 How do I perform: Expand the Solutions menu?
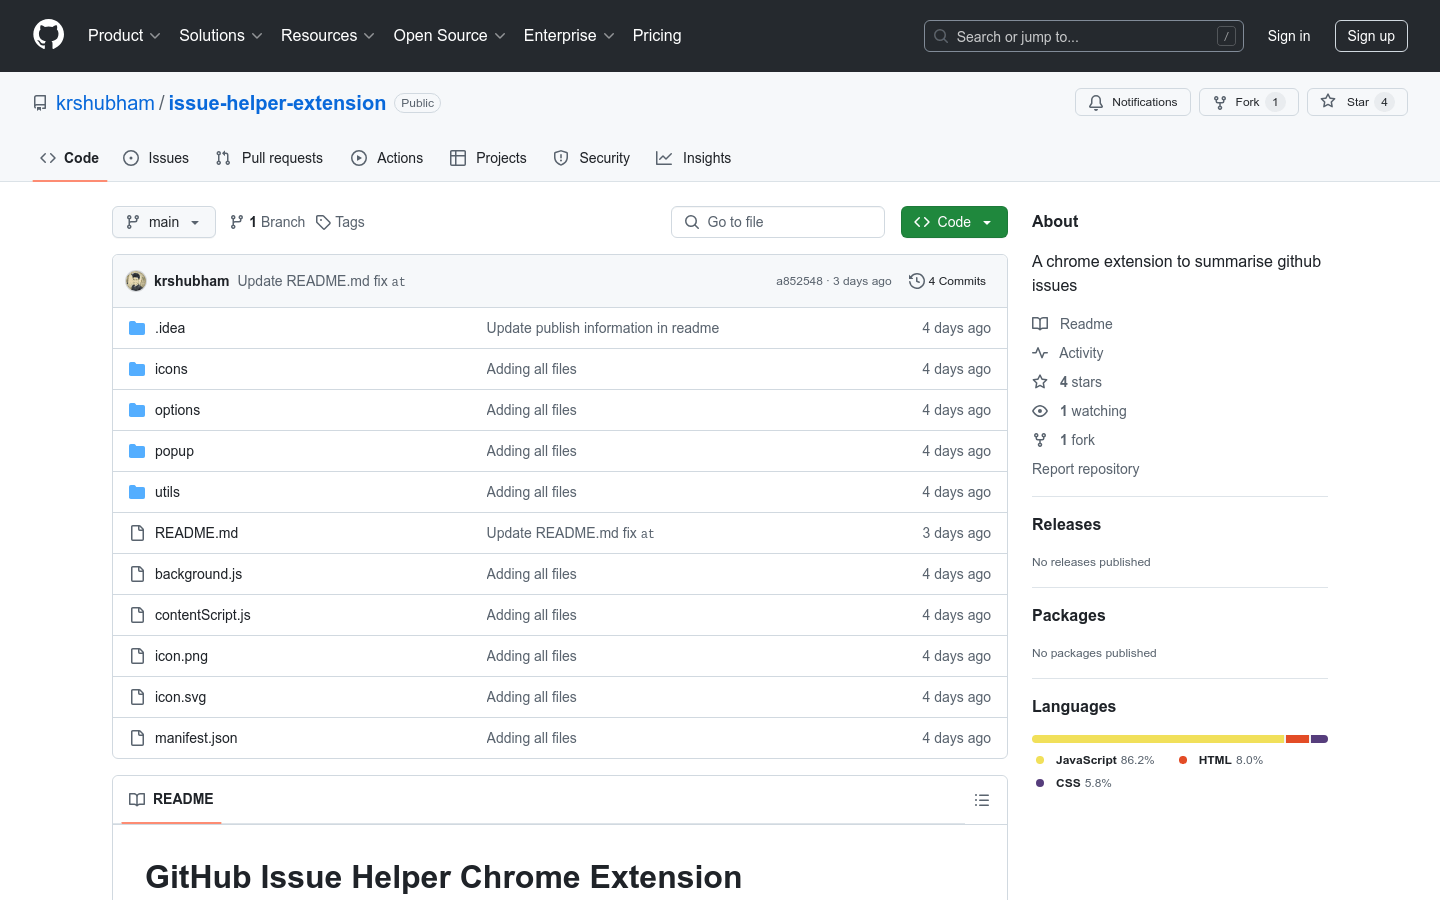(x=221, y=36)
